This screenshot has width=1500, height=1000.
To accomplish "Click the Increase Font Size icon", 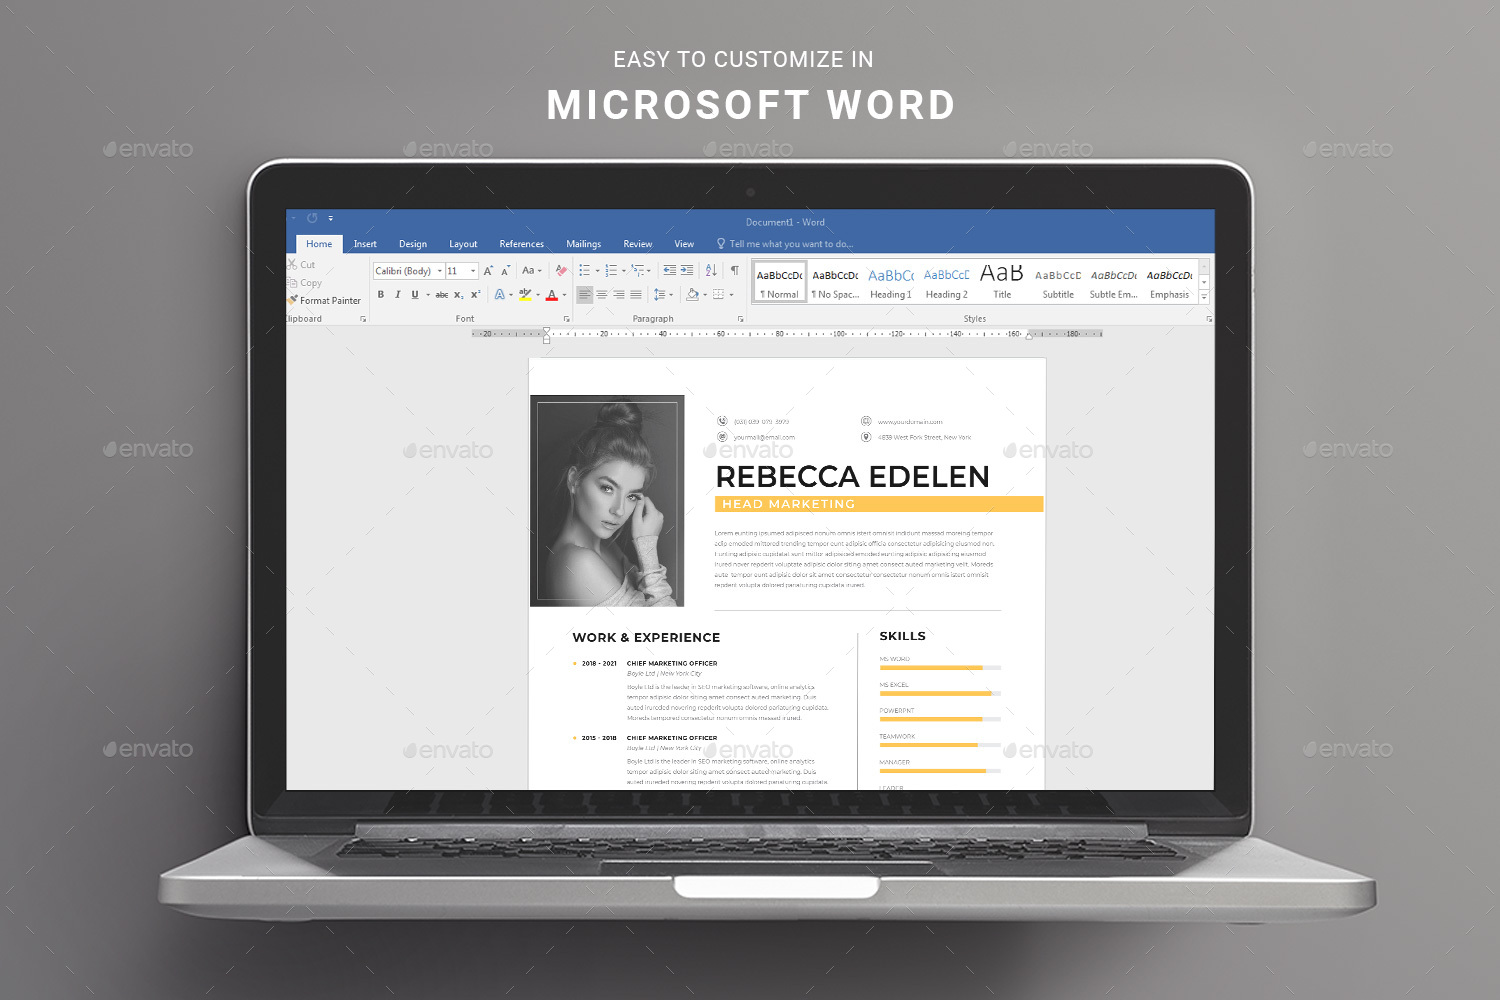I will 488,271.
